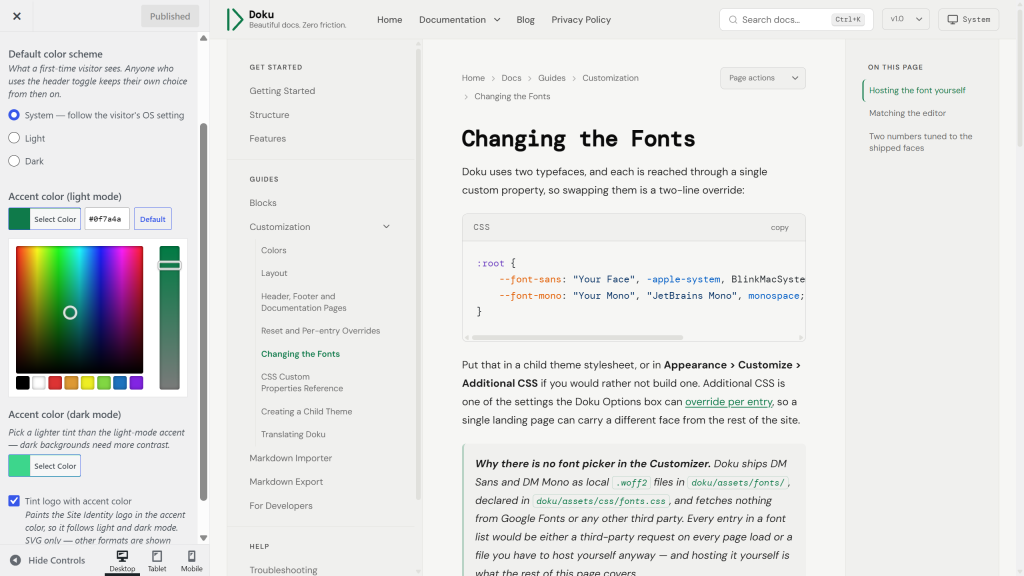Click the black palette swatch

[x=23, y=383]
